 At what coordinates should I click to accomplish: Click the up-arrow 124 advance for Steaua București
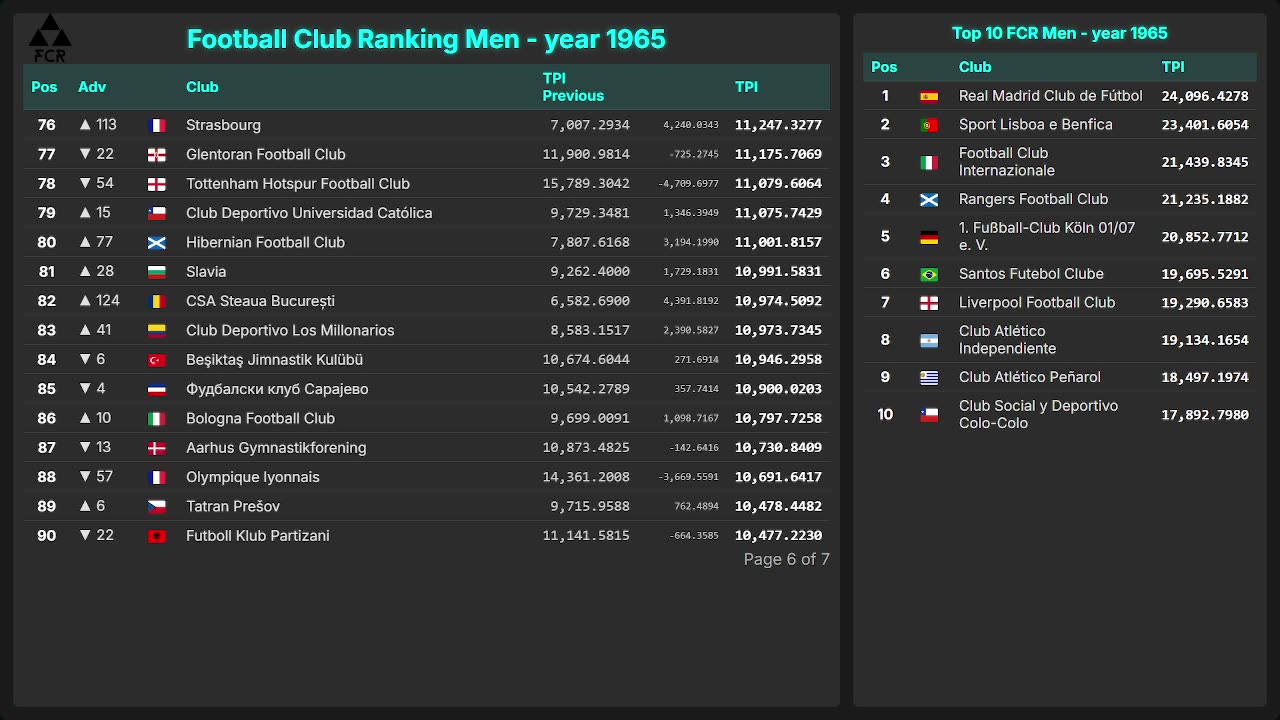(100, 301)
